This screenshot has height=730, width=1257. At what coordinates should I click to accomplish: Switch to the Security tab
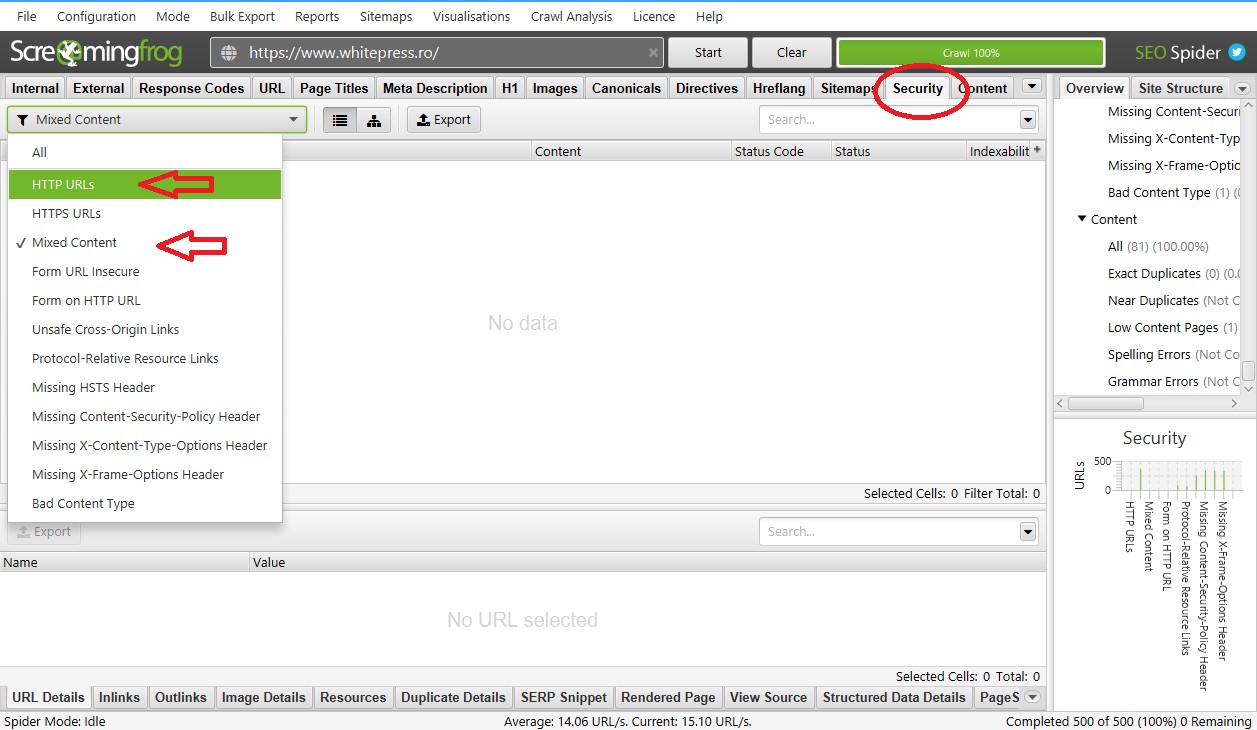pos(918,88)
